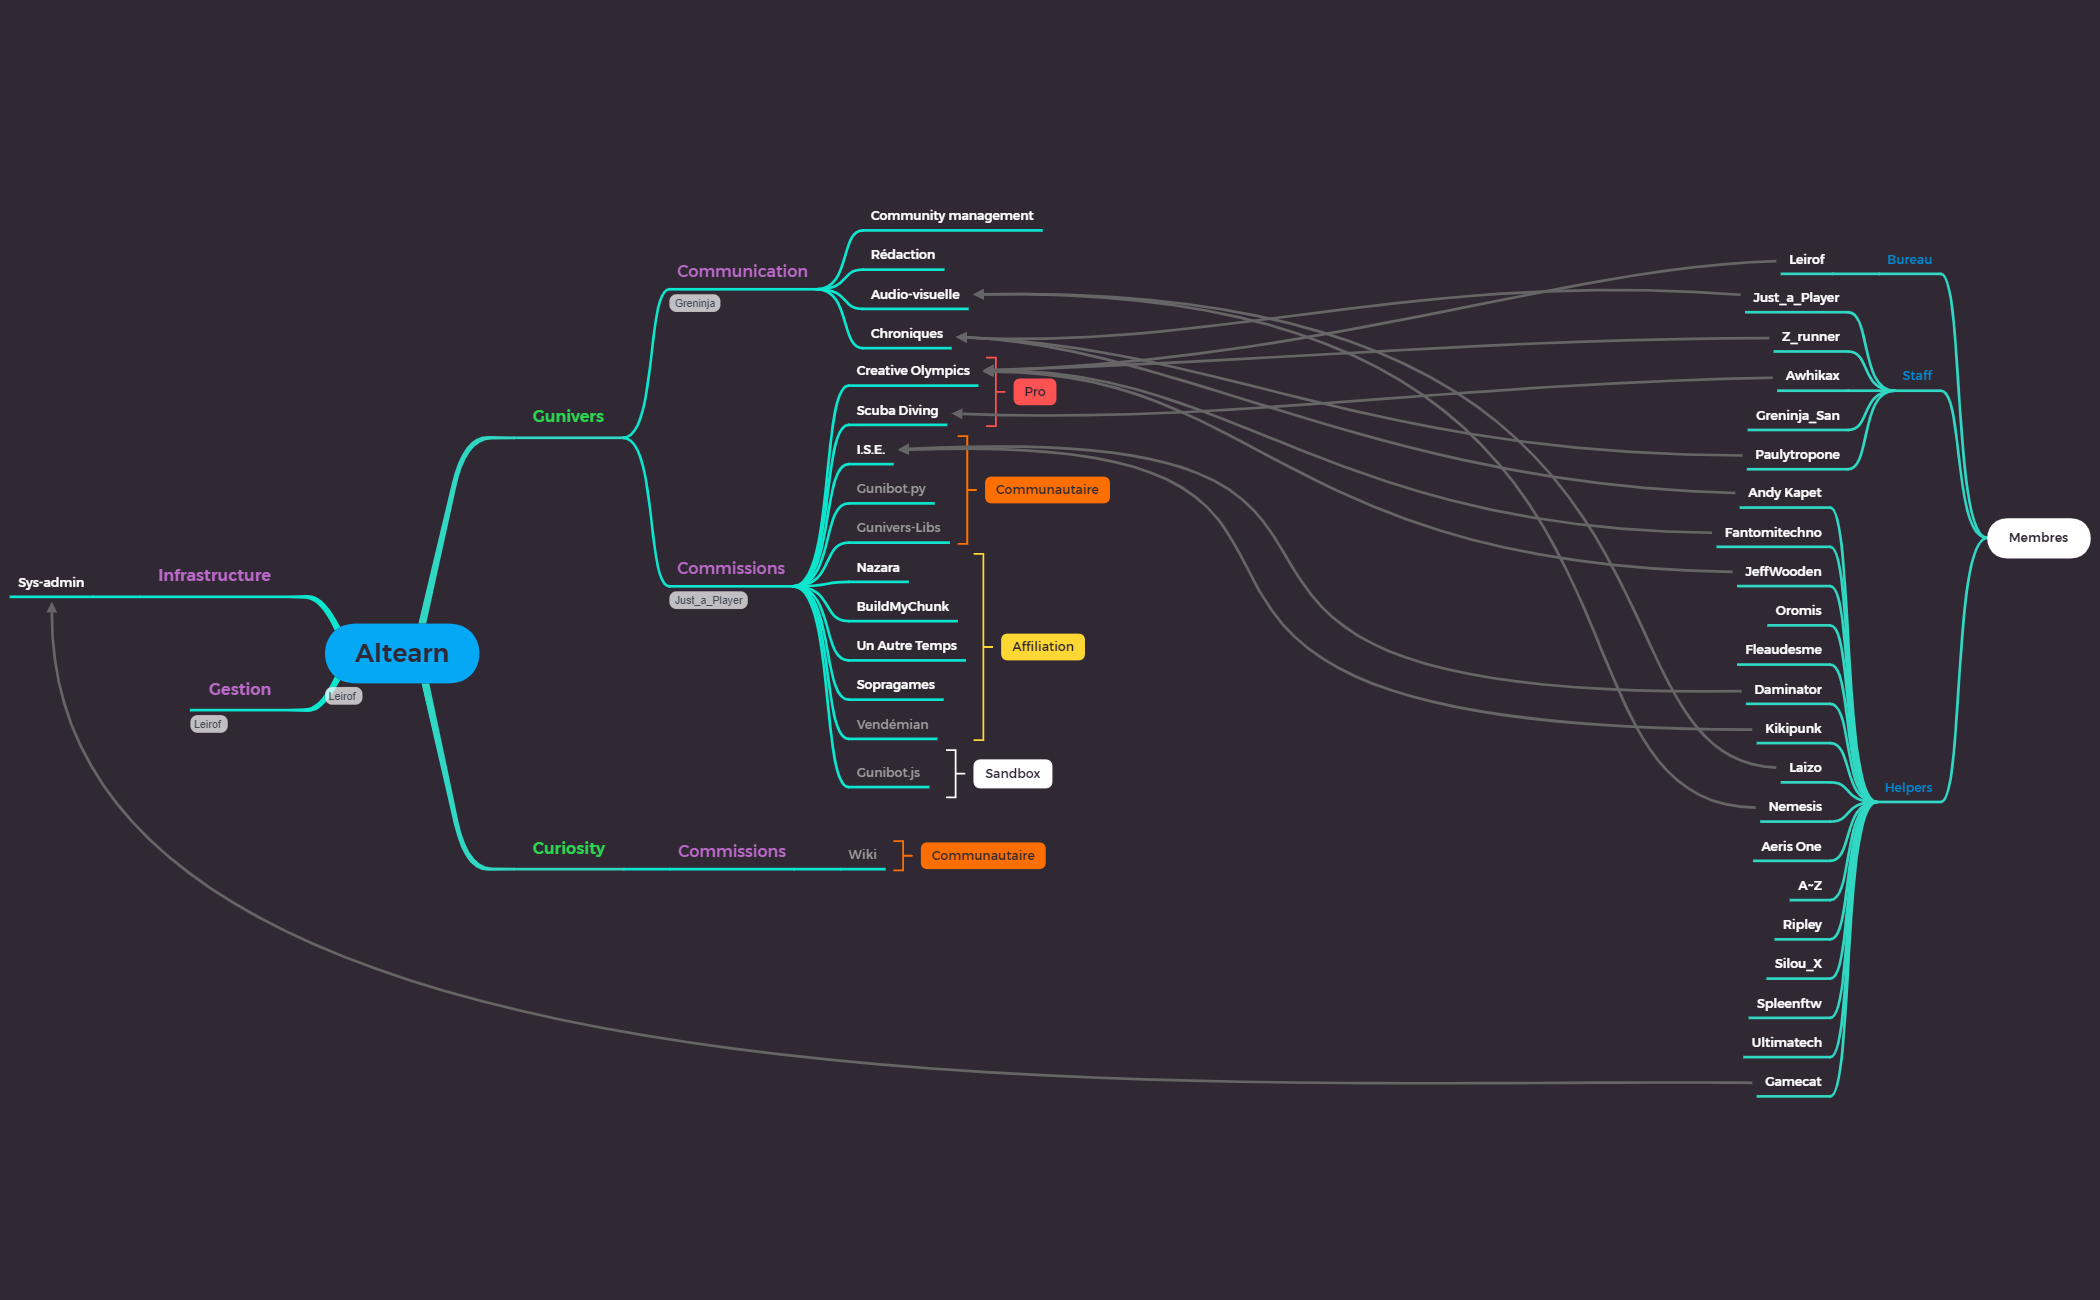This screenshot has height=1300, width=2100.
Task: Click the Gunivers branch node
Action: [x=567, y=415]
